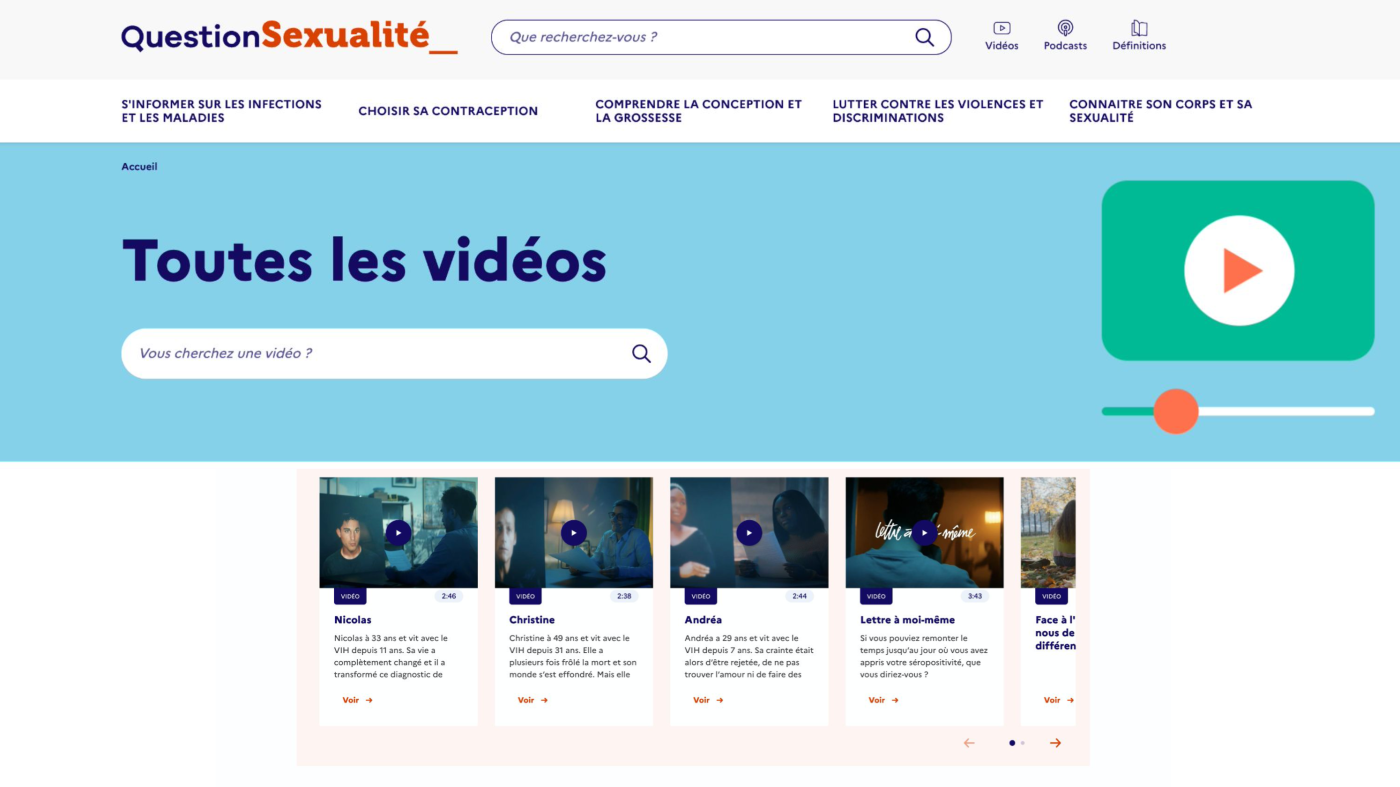
Task: Open the Définitions book icon
Action: click(x=1139, y=28)
